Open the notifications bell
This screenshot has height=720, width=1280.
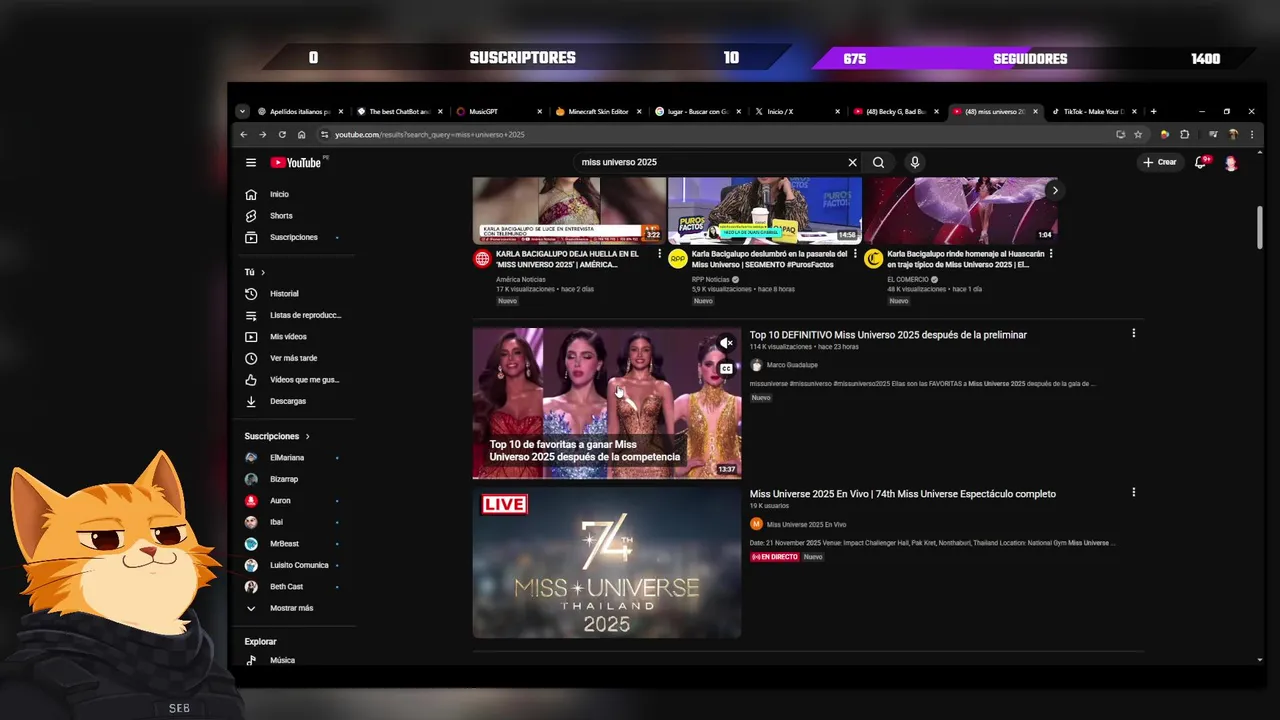pyautogui.click(x=1201, y=162)
